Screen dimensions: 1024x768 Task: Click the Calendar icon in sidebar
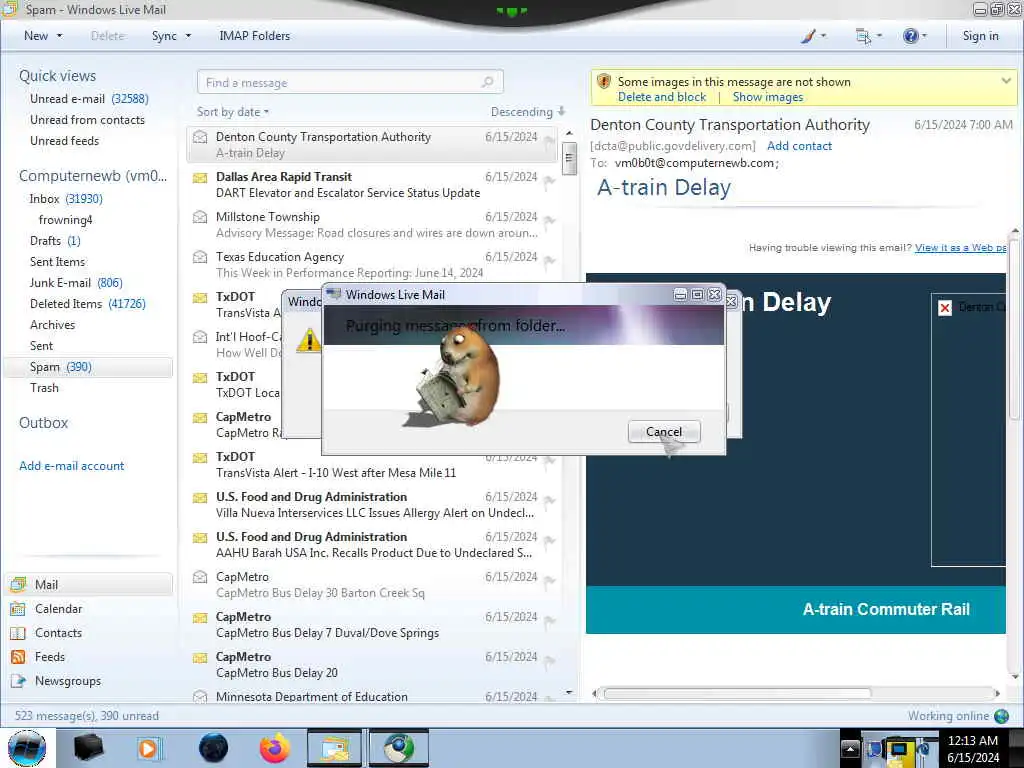click(18, 609)
